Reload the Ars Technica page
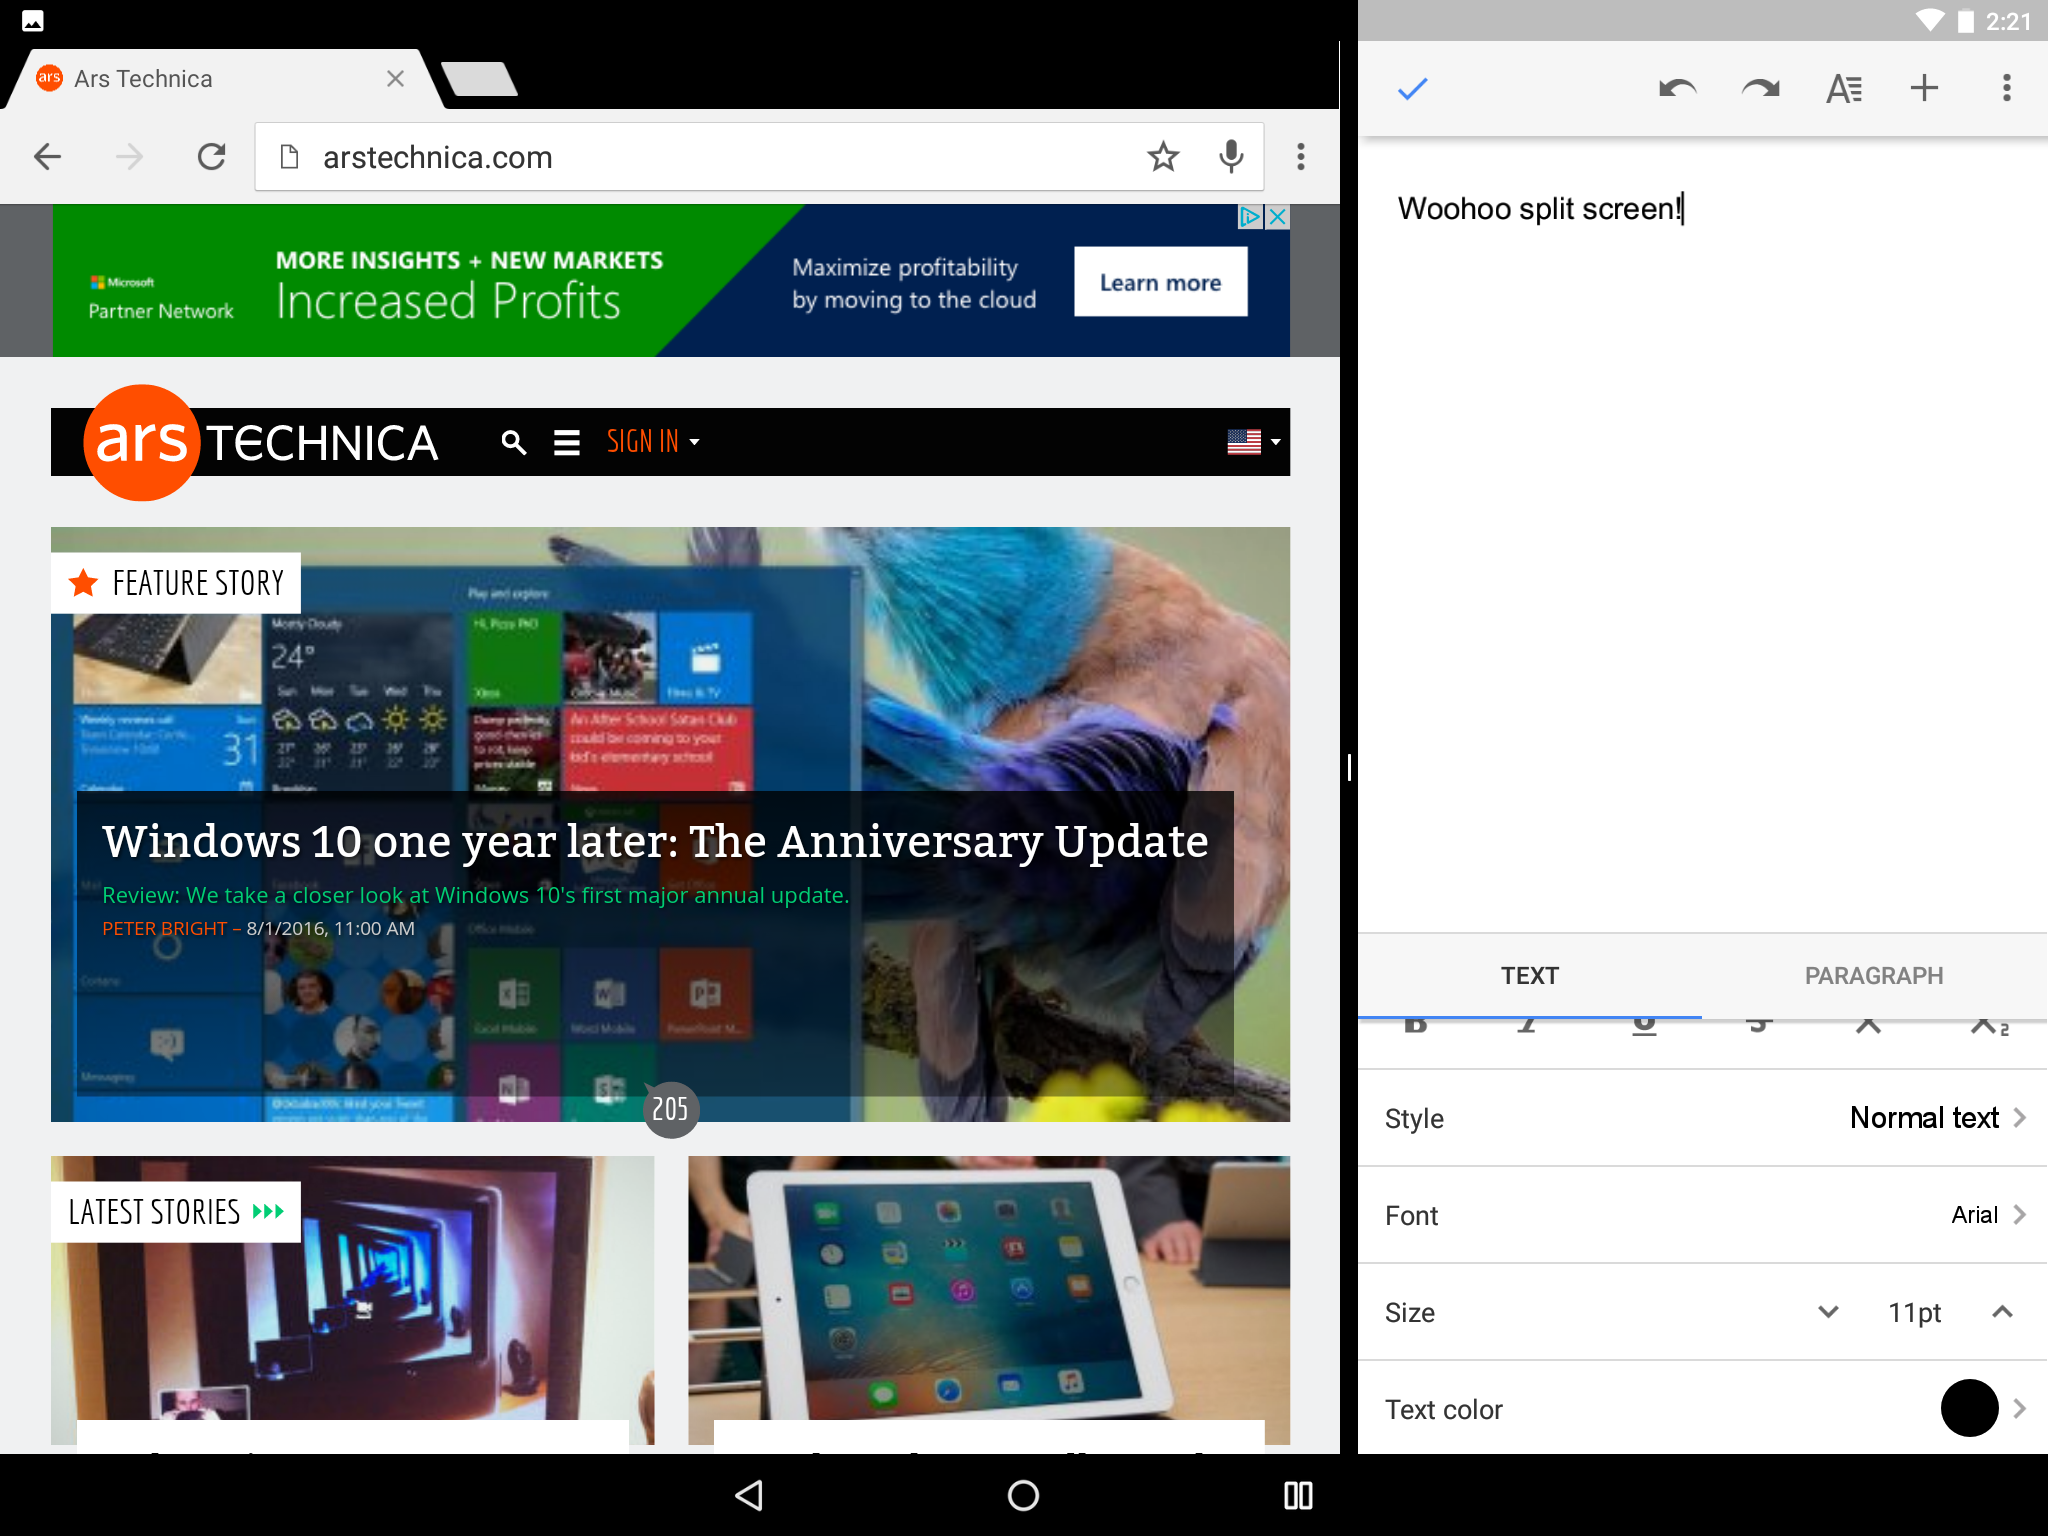This screenshot has width=2048, height=1536. tap(211, 157)
